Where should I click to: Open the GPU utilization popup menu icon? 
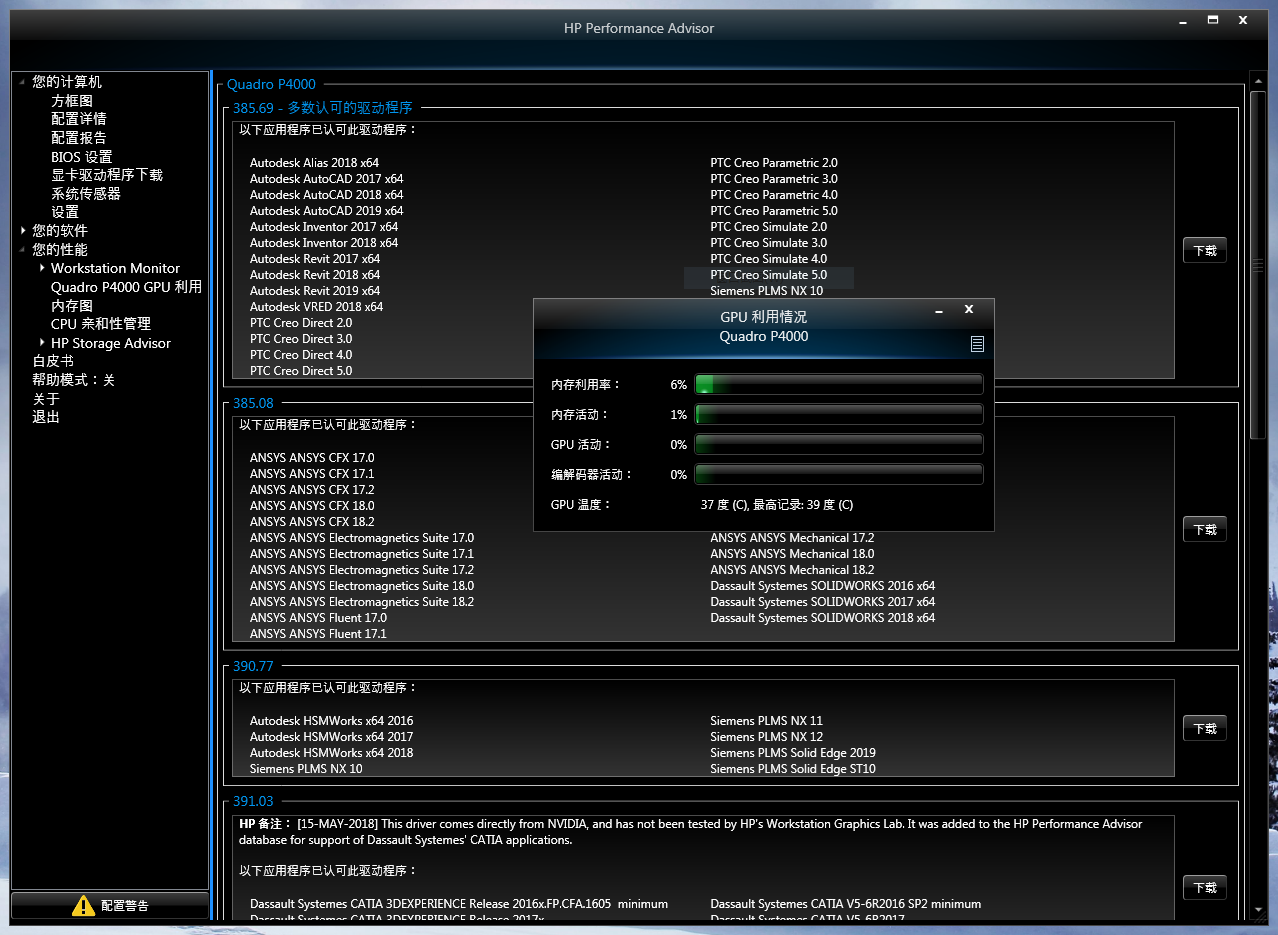coord(977,344)
